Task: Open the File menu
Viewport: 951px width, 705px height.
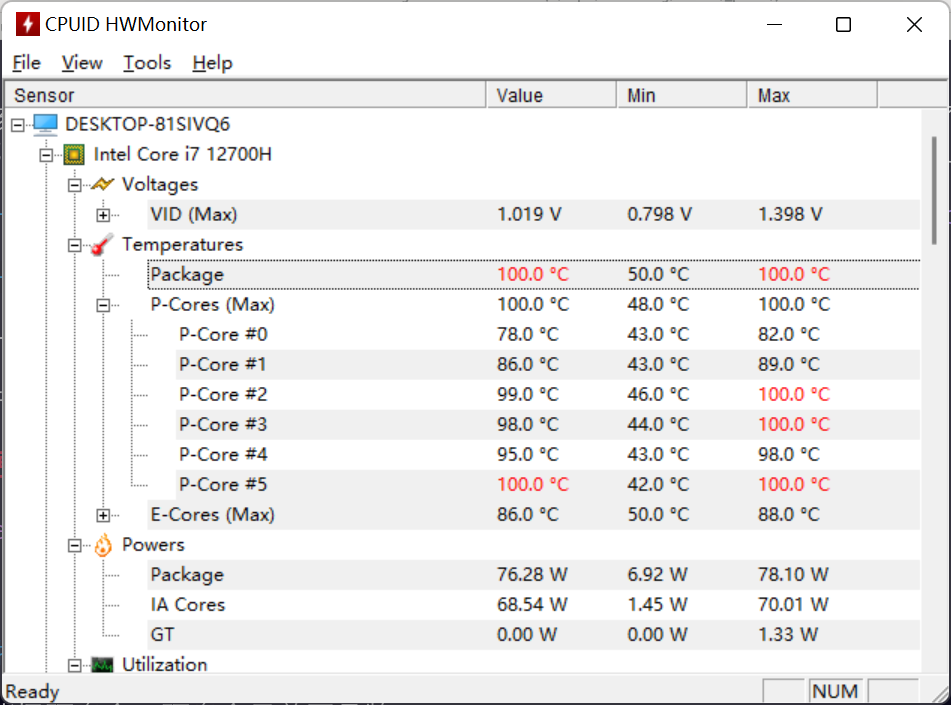Action: tap(26, 62)
